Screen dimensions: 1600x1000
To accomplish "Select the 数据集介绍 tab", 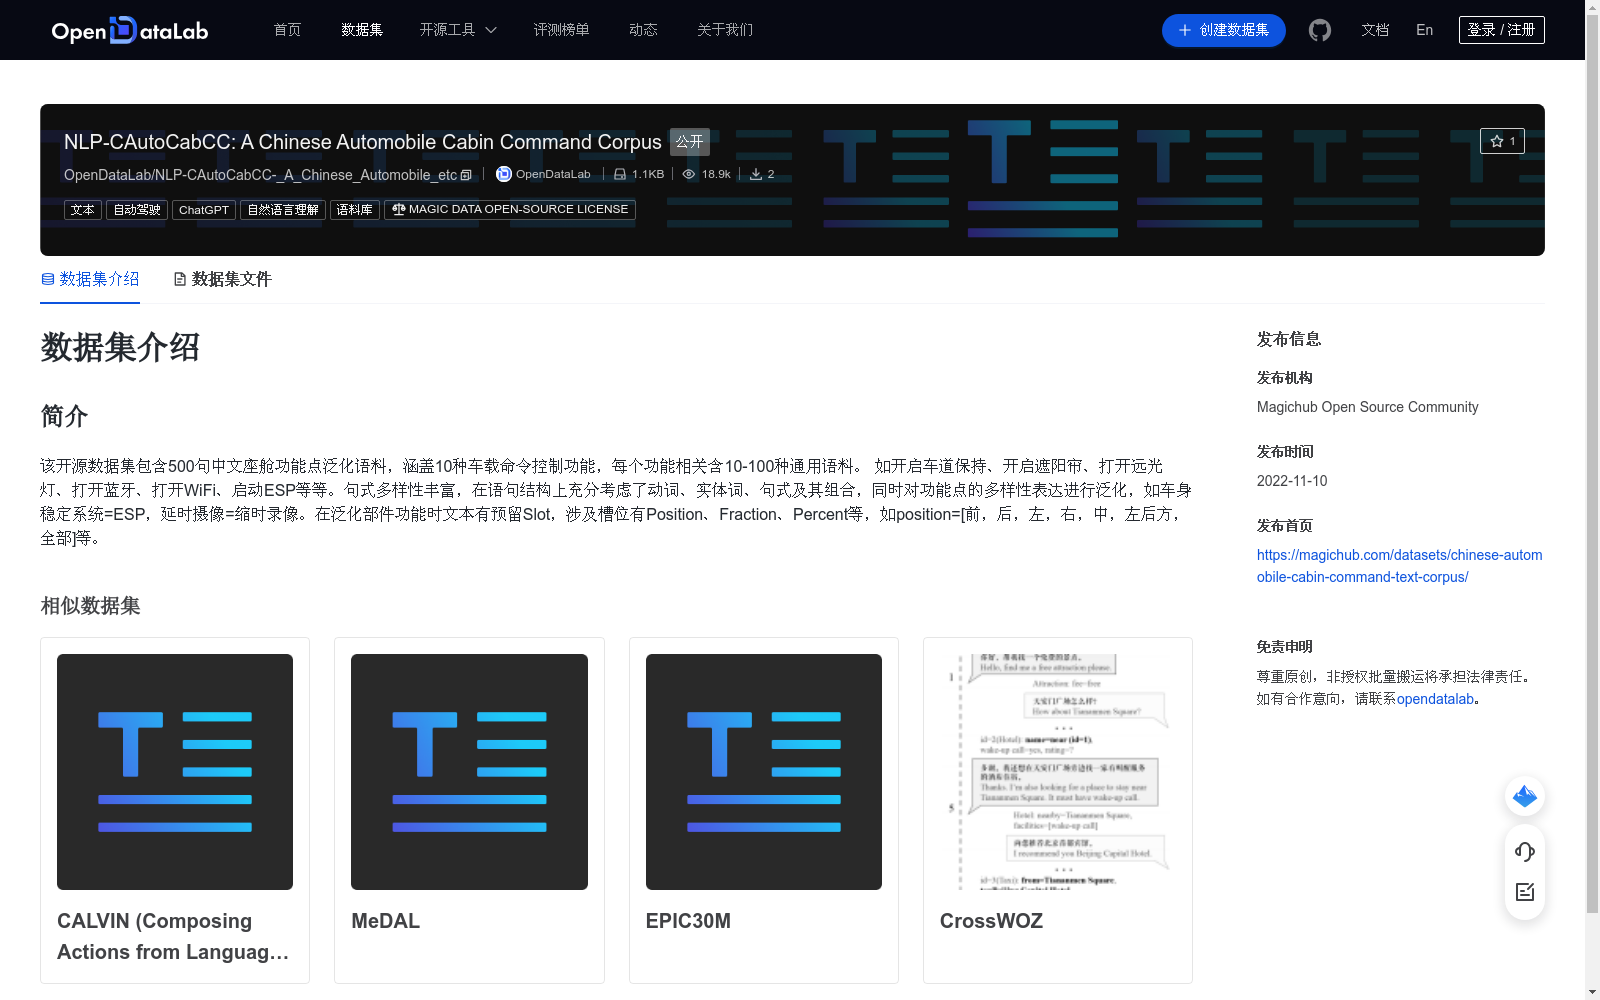I will [90, 279].
